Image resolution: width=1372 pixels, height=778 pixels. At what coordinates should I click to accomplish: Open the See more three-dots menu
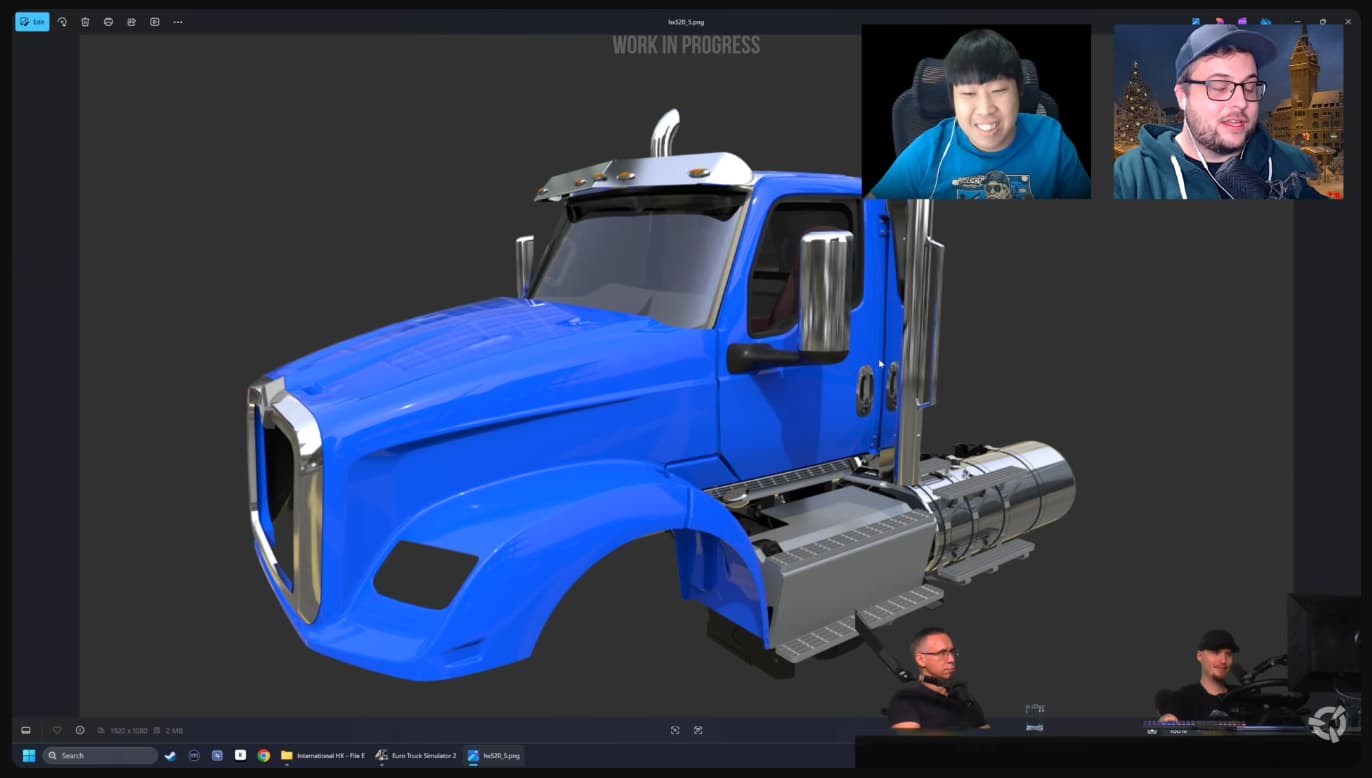coord(178,22)
